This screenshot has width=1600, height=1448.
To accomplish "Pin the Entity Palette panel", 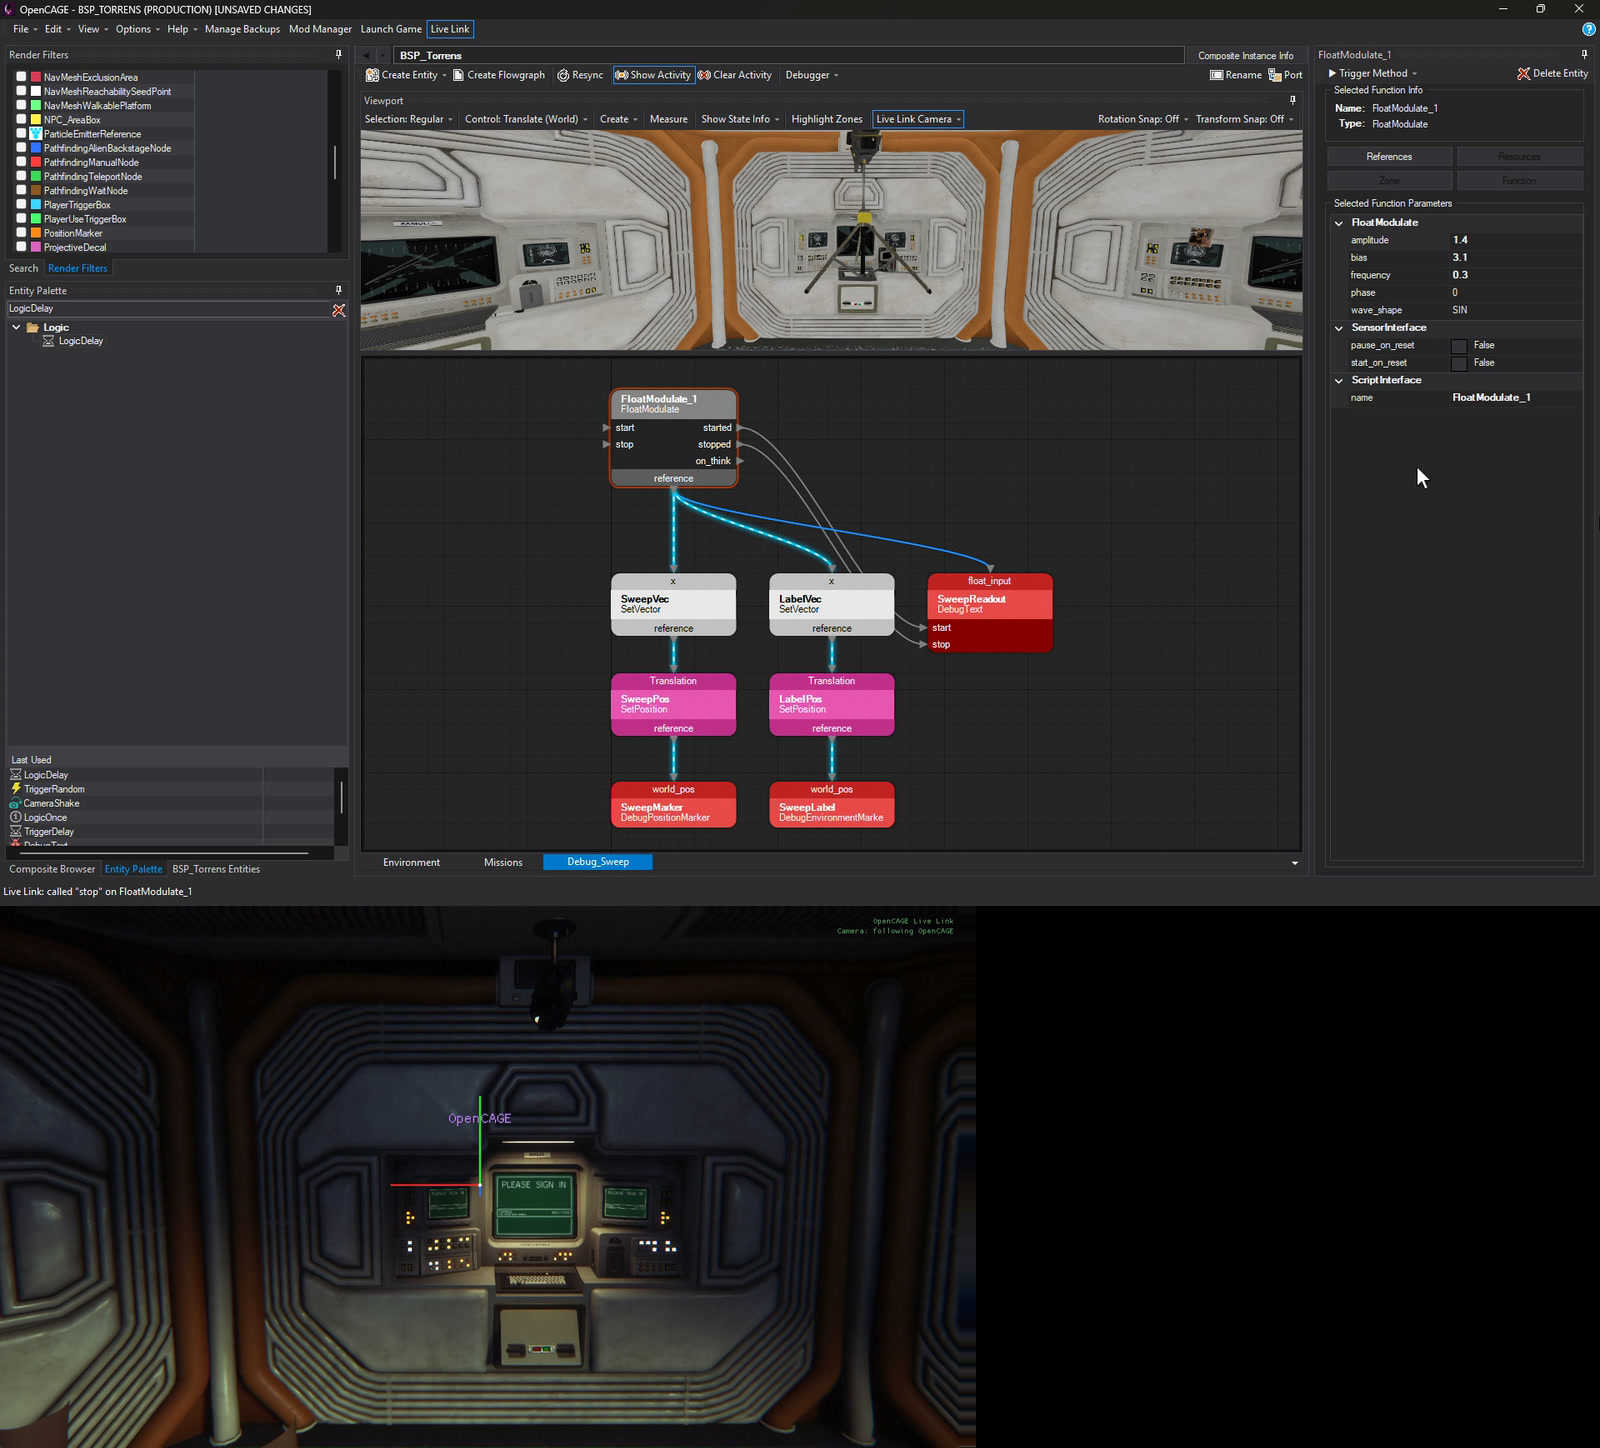I will pyautogui.click(x=339, y=290).
